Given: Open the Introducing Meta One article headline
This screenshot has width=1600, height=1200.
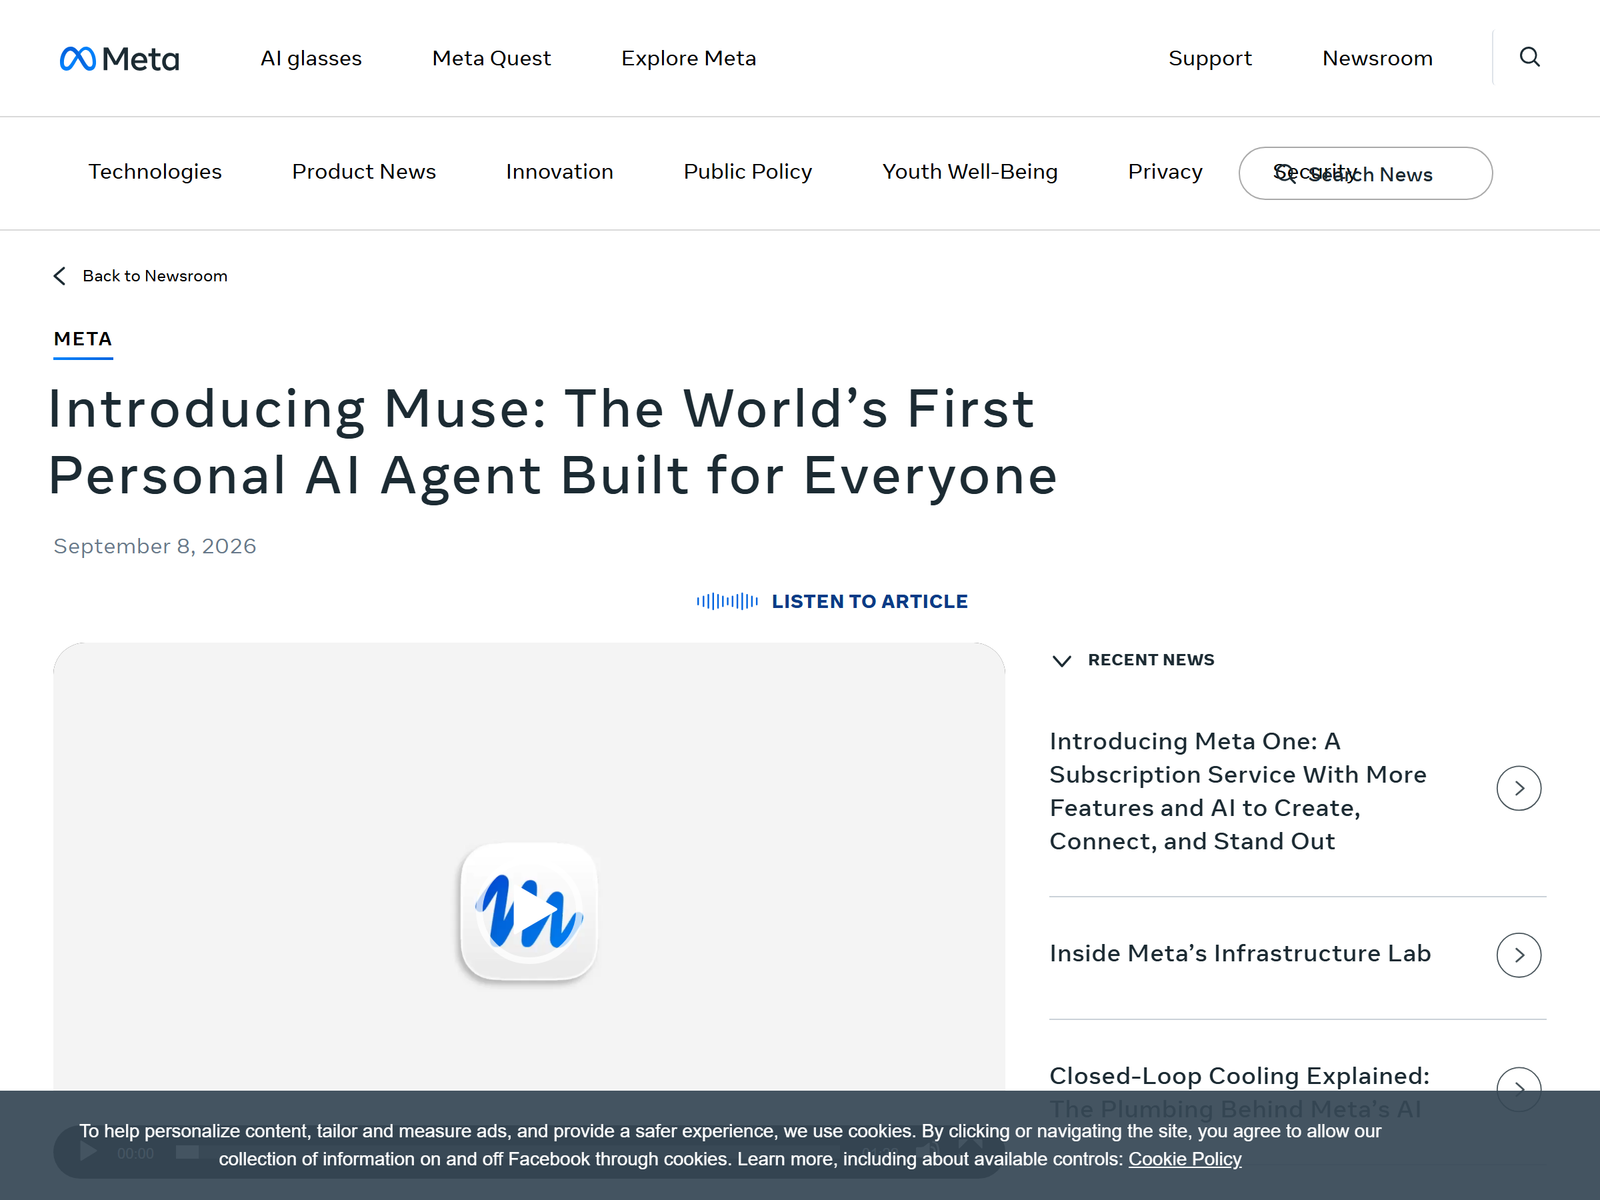Looking at the screenshot, I should pyautogui.click(x=1238, y=791).
